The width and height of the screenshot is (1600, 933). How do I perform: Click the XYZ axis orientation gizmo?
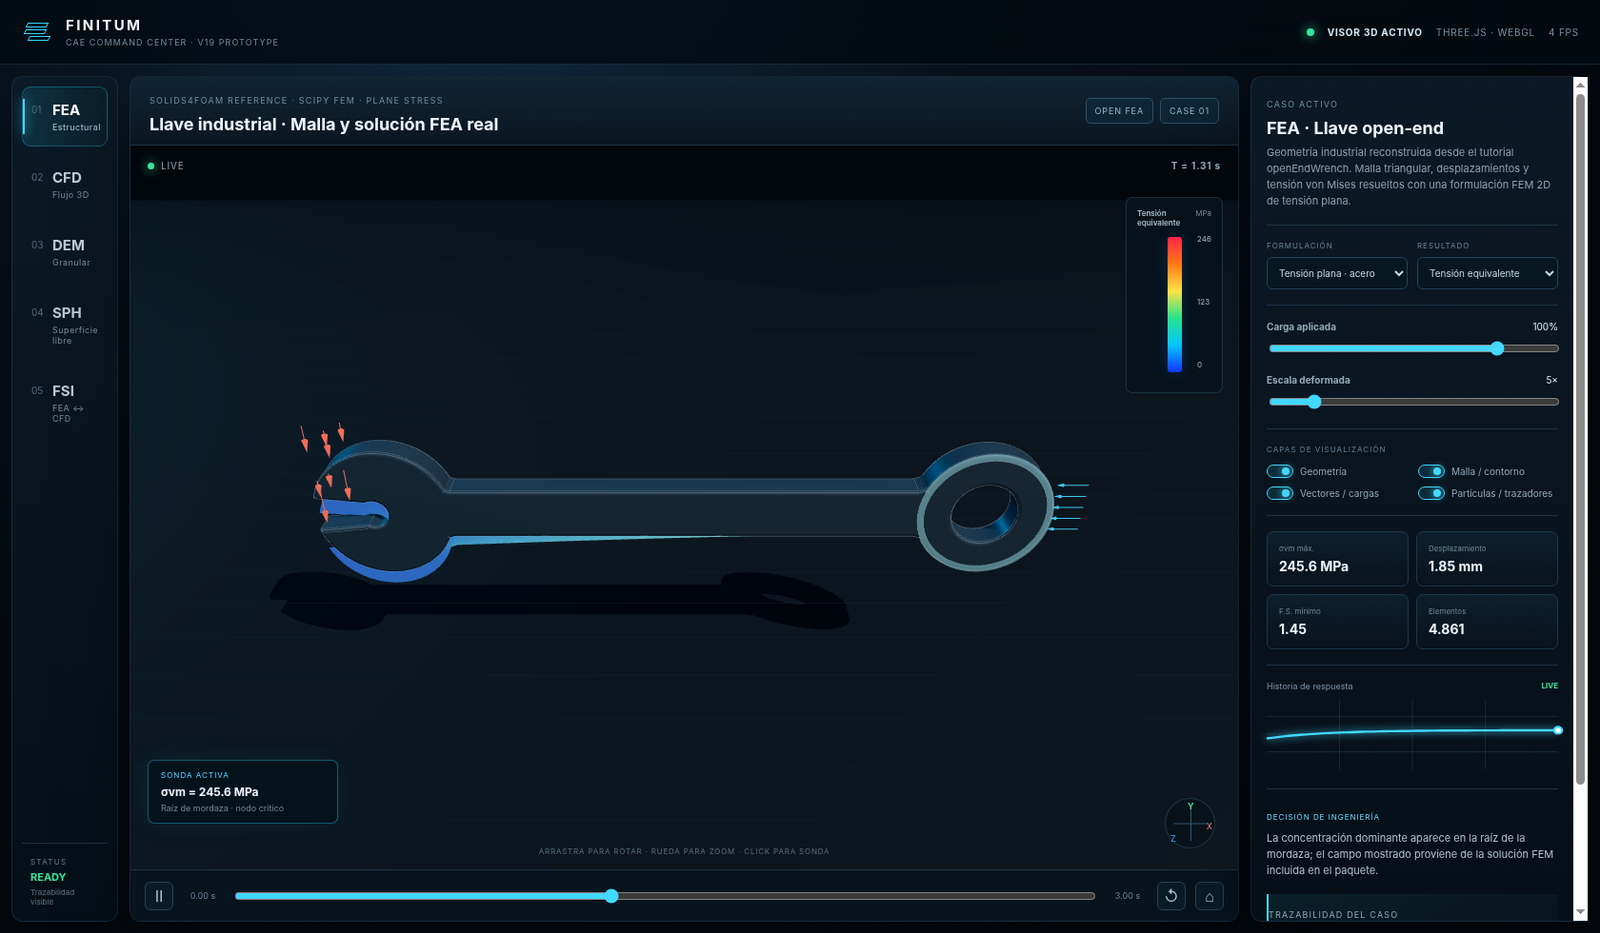1190,823
